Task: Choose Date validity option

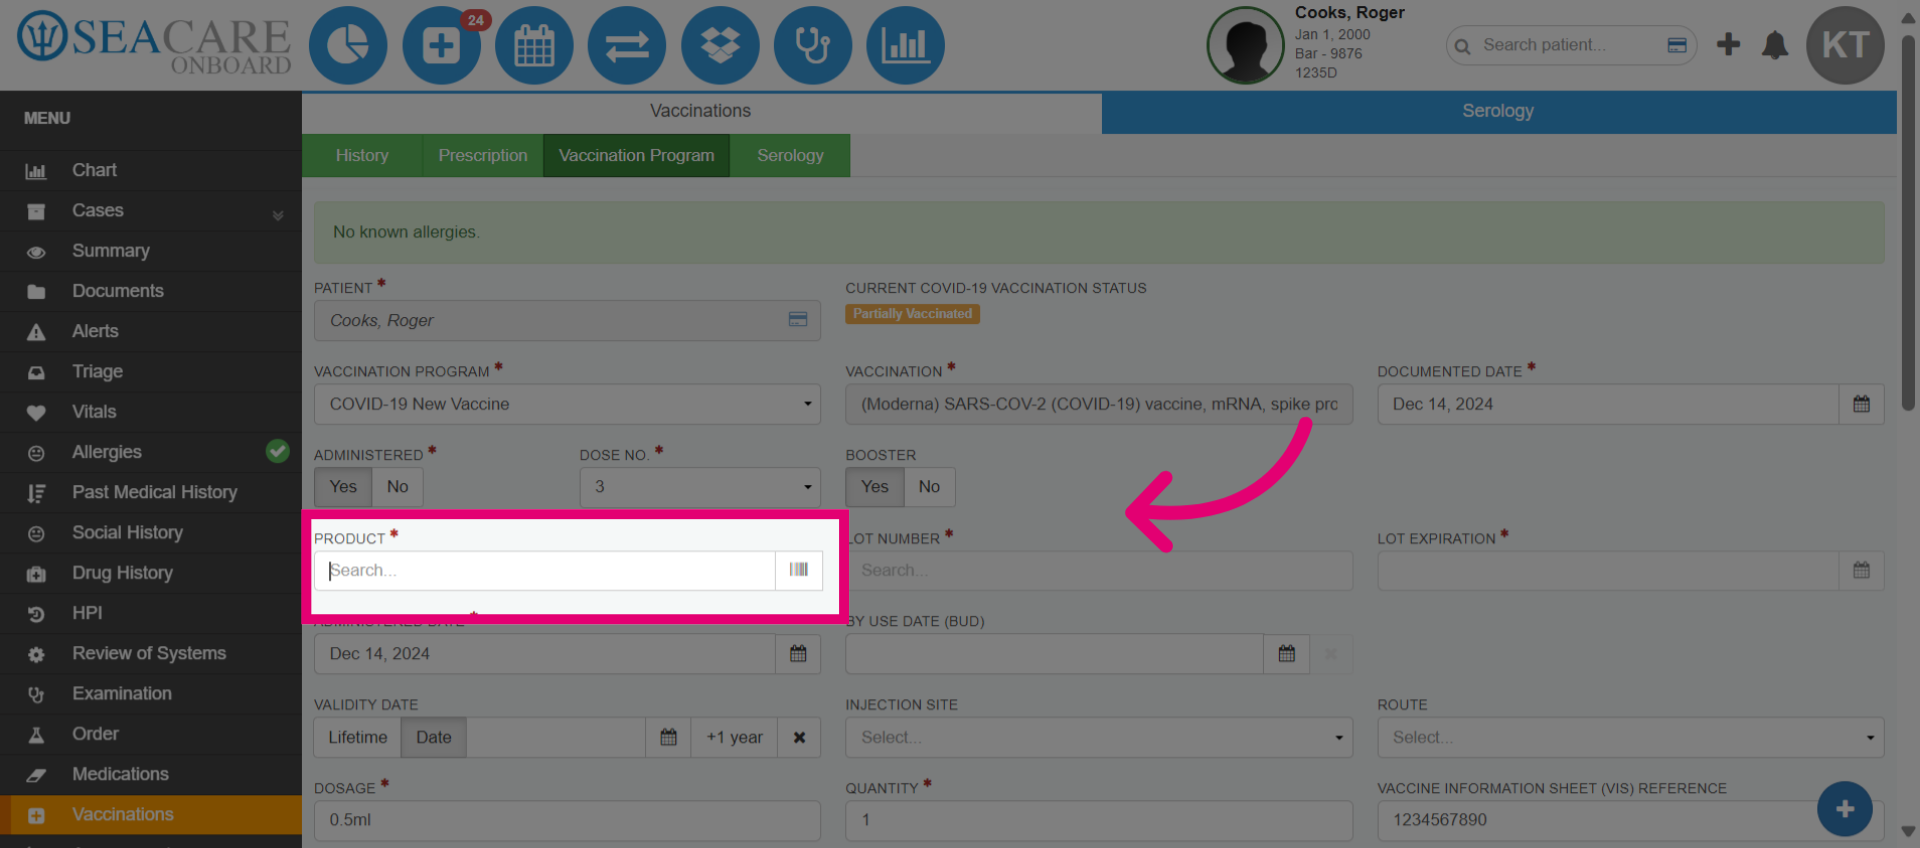Action: coord(434,737)
